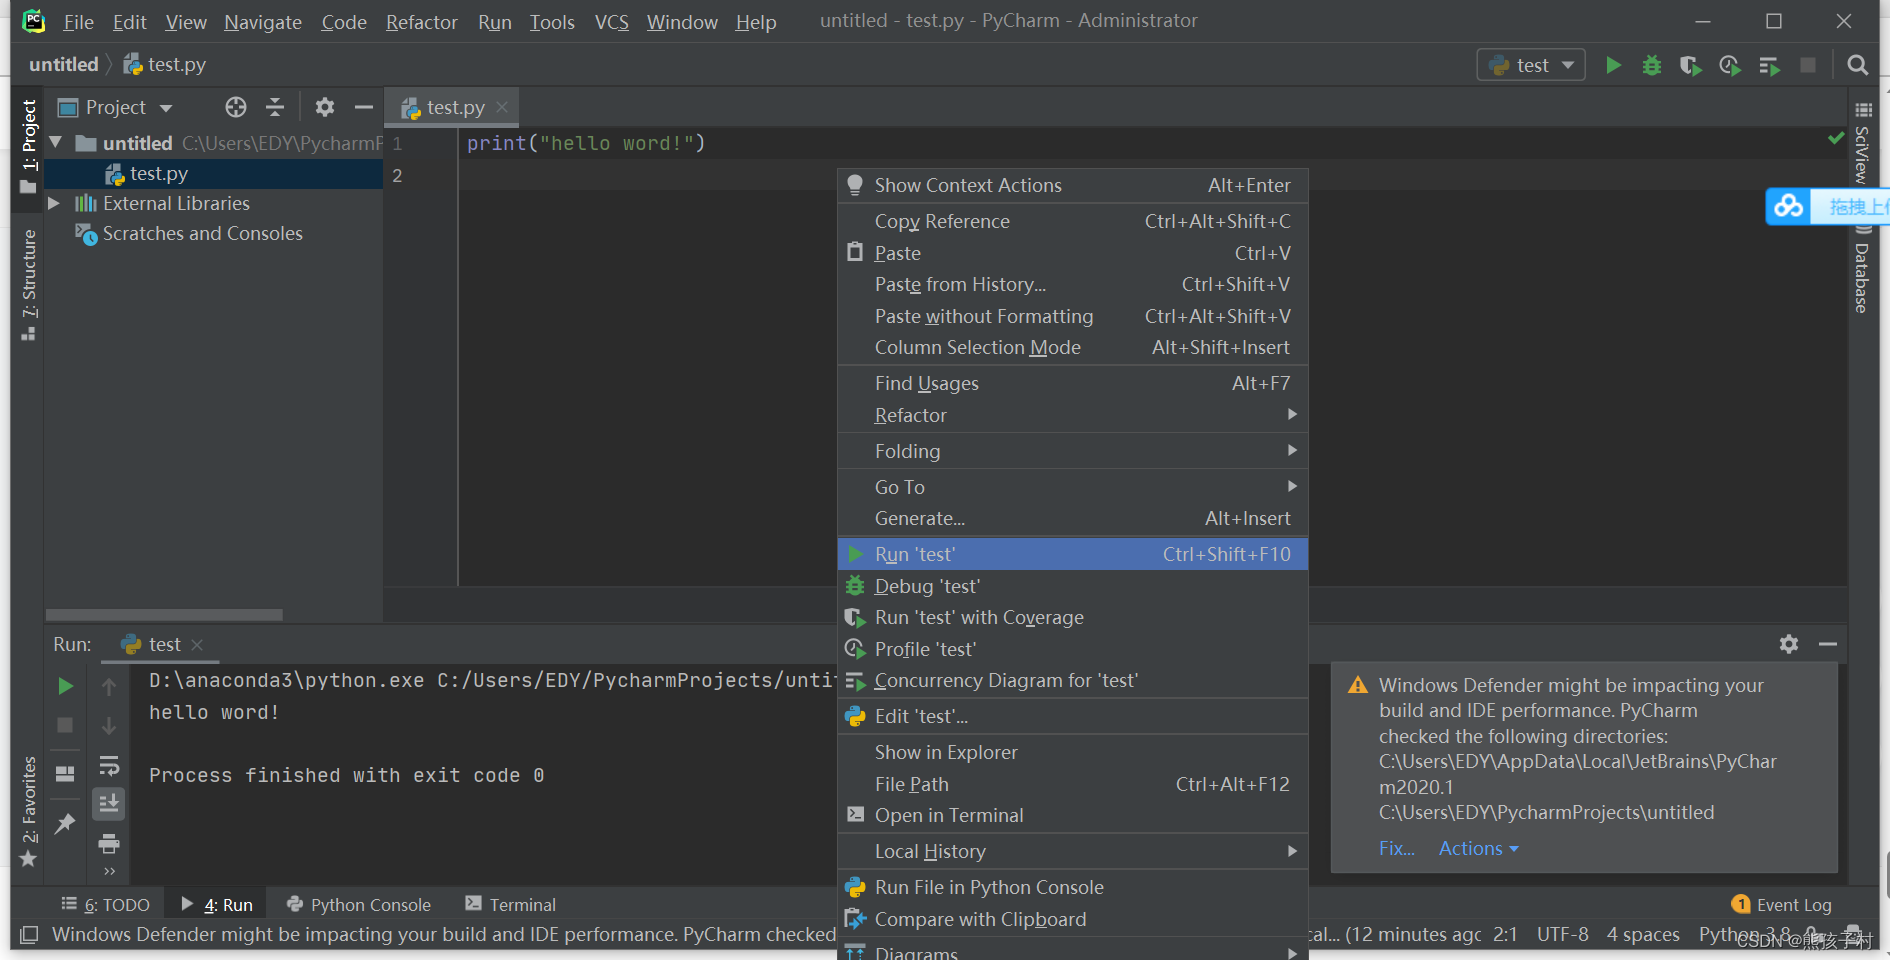Image resolution: width=1890 pixels, height=960 pixels.
Task: Collapse the 'untitled' project folder
Action: click(x=56, y=143)
